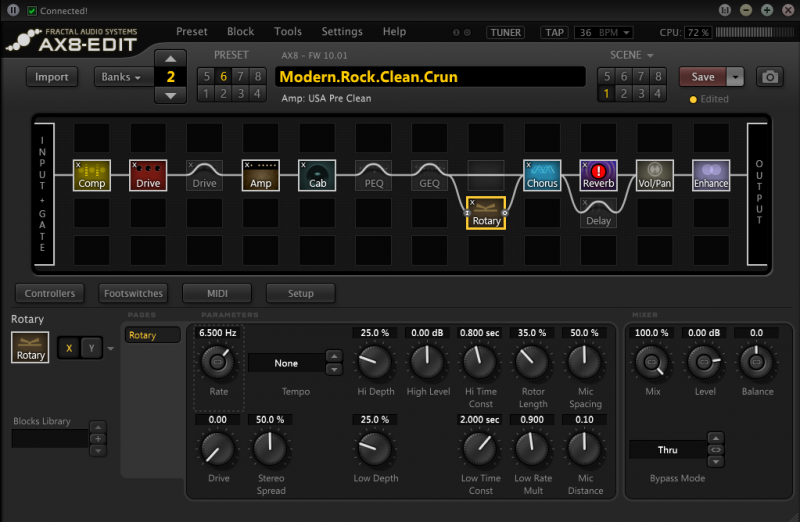Open the Tools menu
This screenshot has width=800, height=522.
pyautogui.click(x=288, y=32)
